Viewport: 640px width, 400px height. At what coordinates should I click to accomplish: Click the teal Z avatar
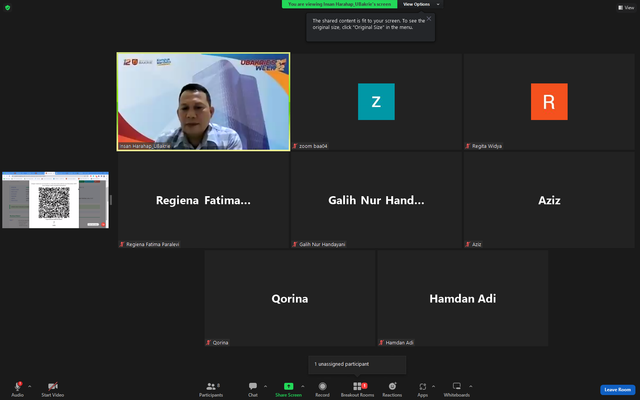coord(376,102)
